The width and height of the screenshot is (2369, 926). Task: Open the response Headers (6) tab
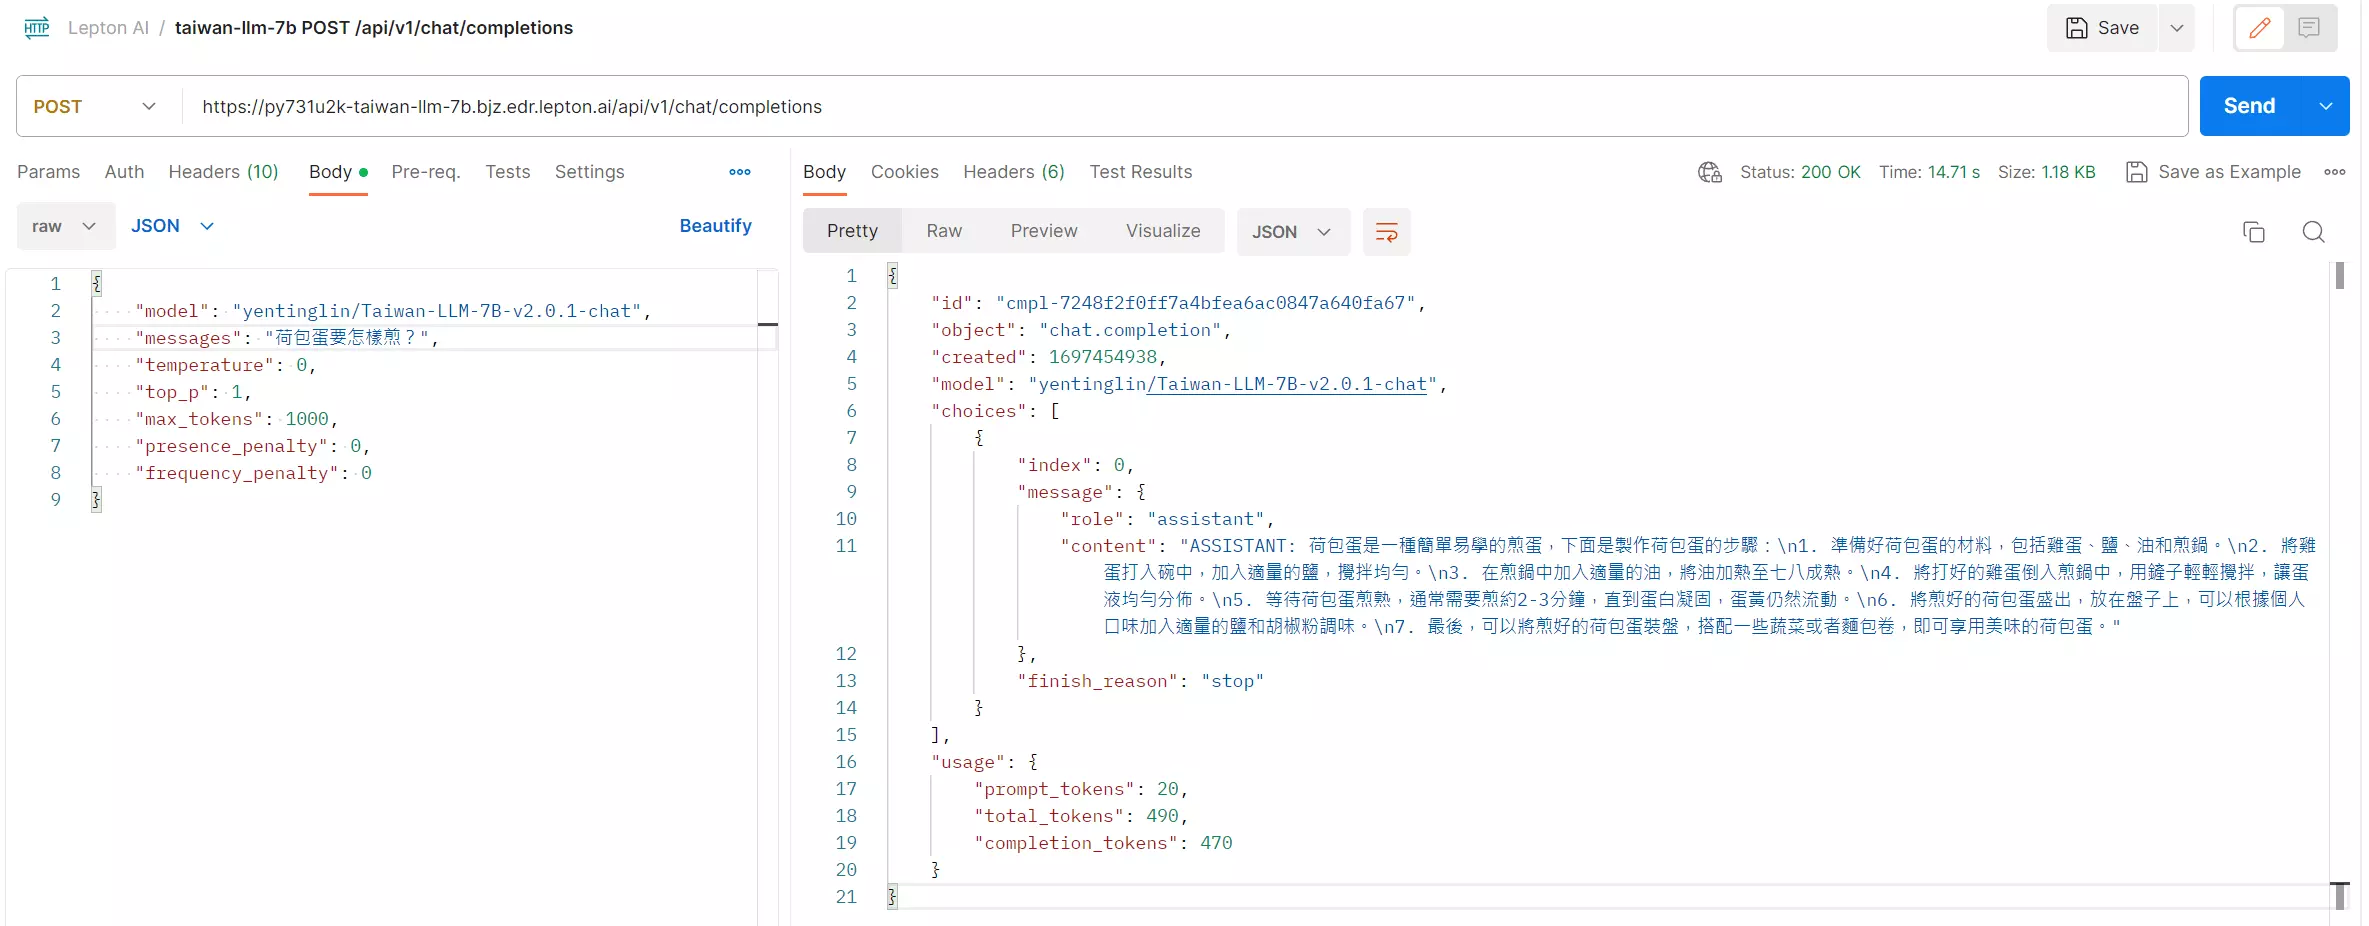coord(1014,172)
